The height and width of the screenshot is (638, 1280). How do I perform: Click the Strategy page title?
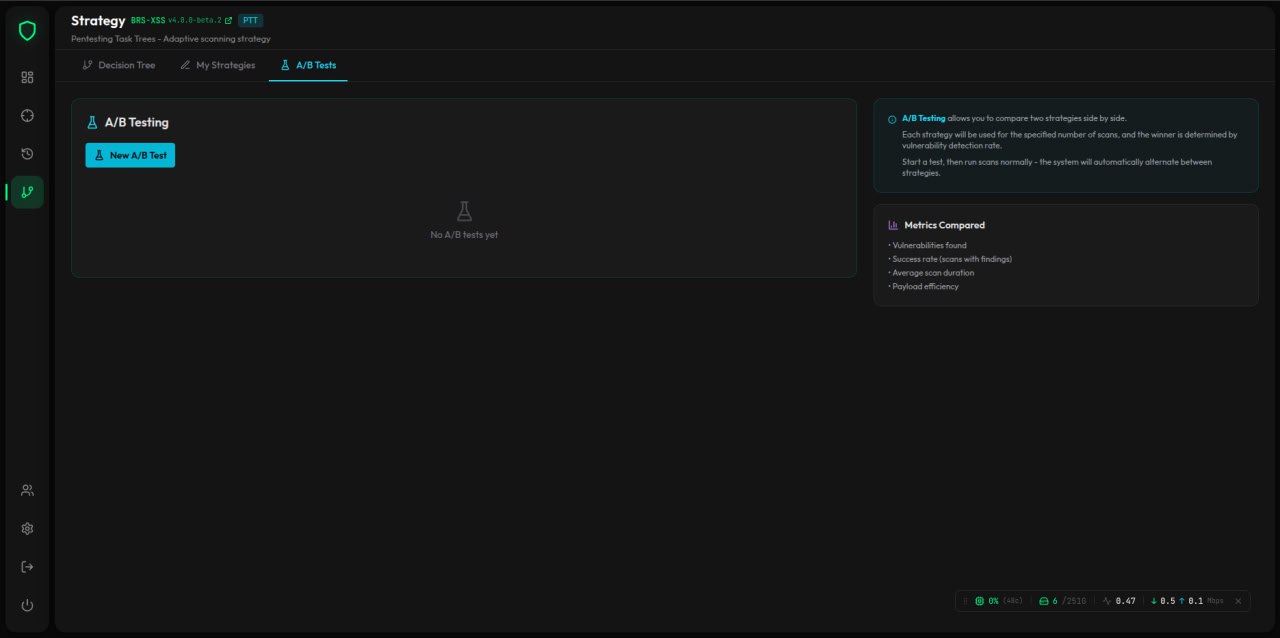98,20
